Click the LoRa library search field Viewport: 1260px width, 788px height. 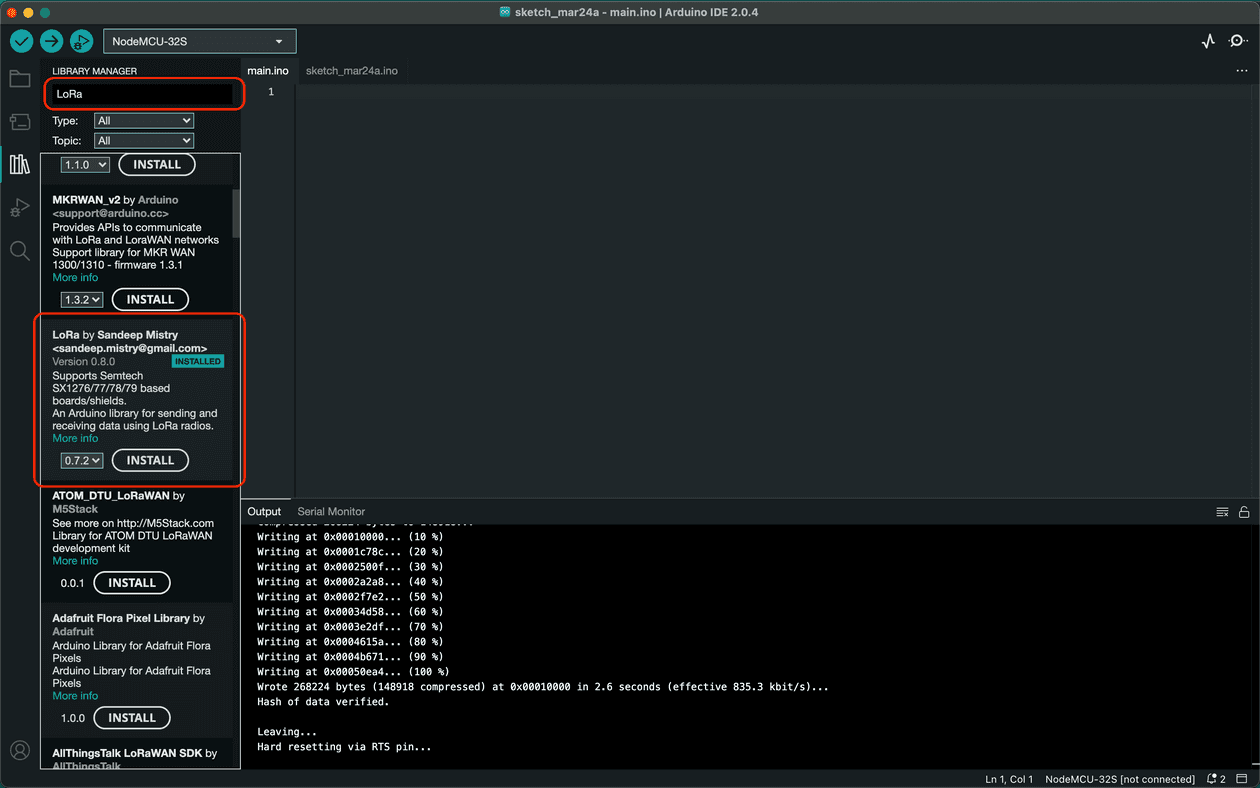click(143, 94)
